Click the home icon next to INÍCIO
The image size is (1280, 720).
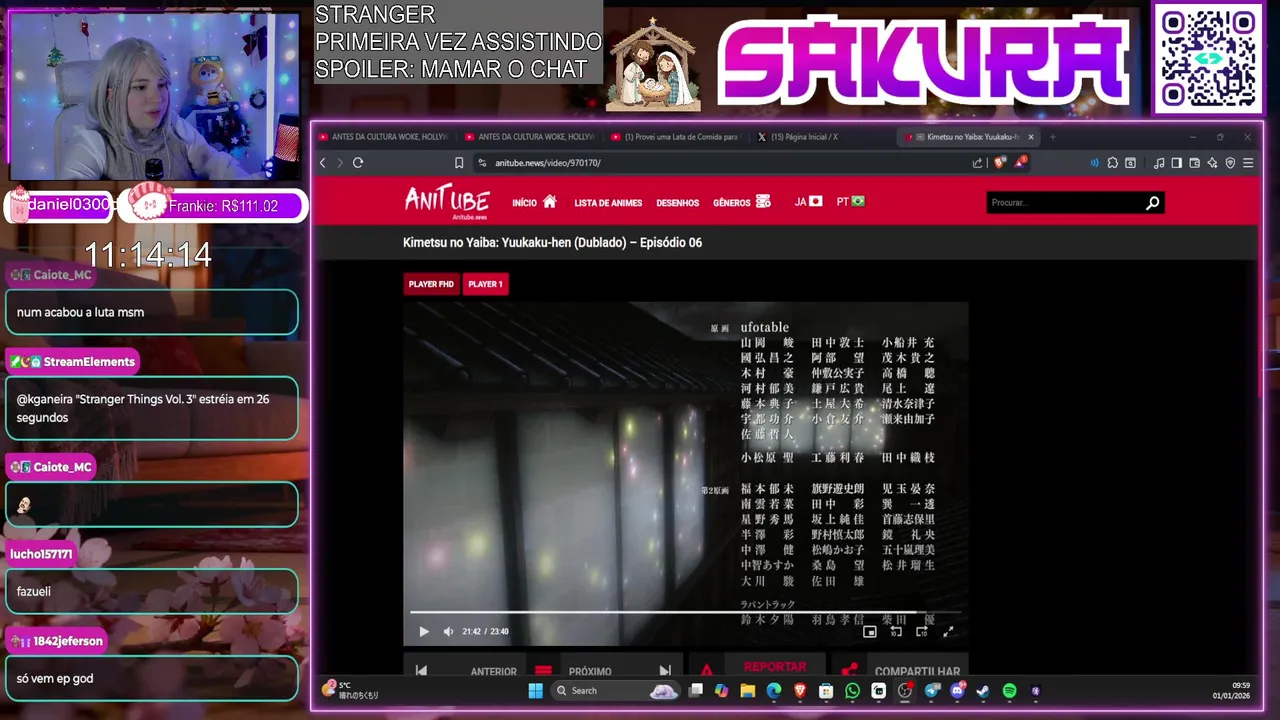tap(549, 202)
